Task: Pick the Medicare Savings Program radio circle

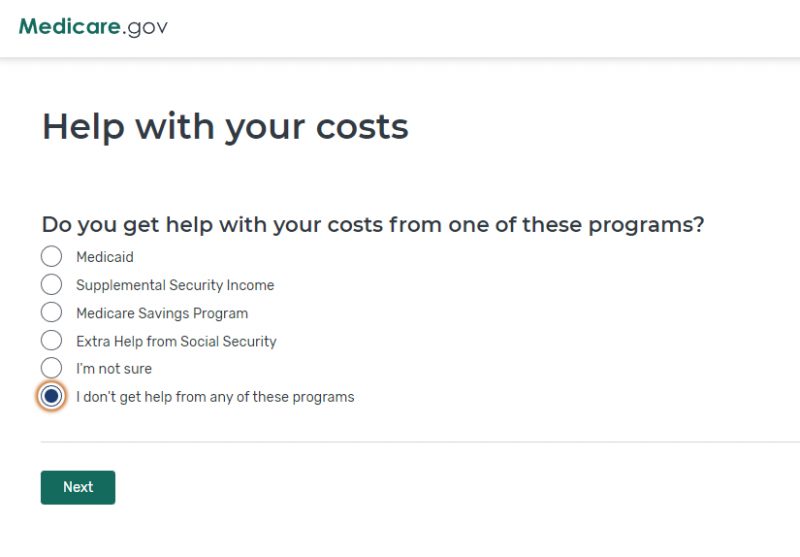Action: [52, 312]
